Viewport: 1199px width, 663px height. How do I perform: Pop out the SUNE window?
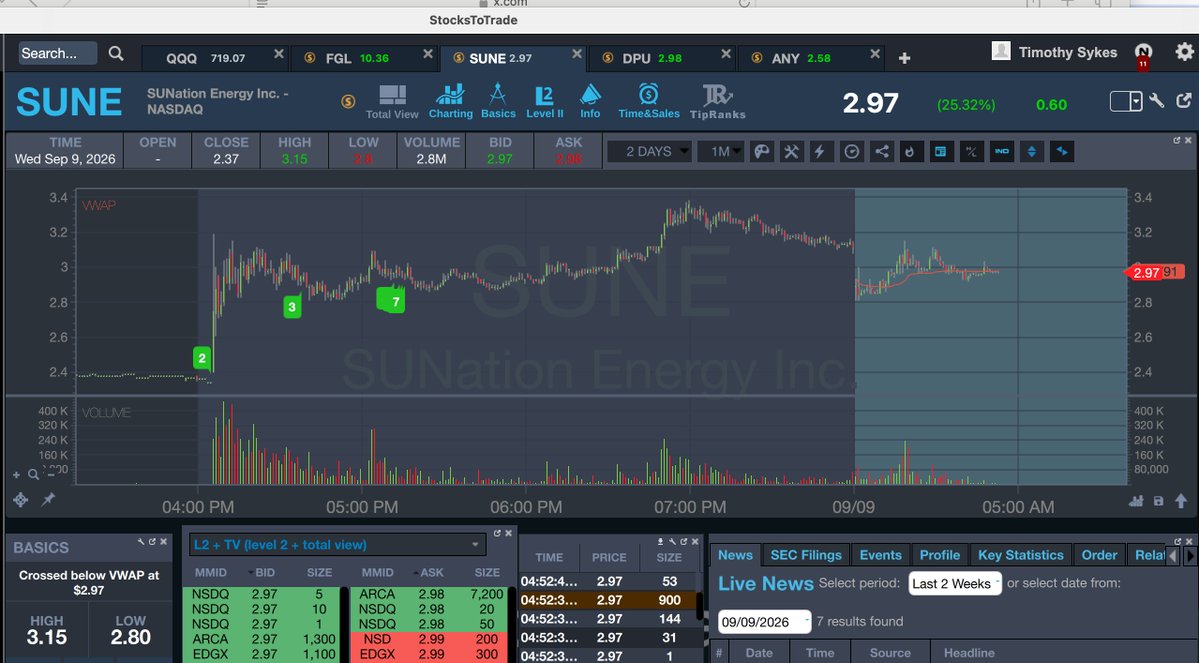pos(1184,101)
